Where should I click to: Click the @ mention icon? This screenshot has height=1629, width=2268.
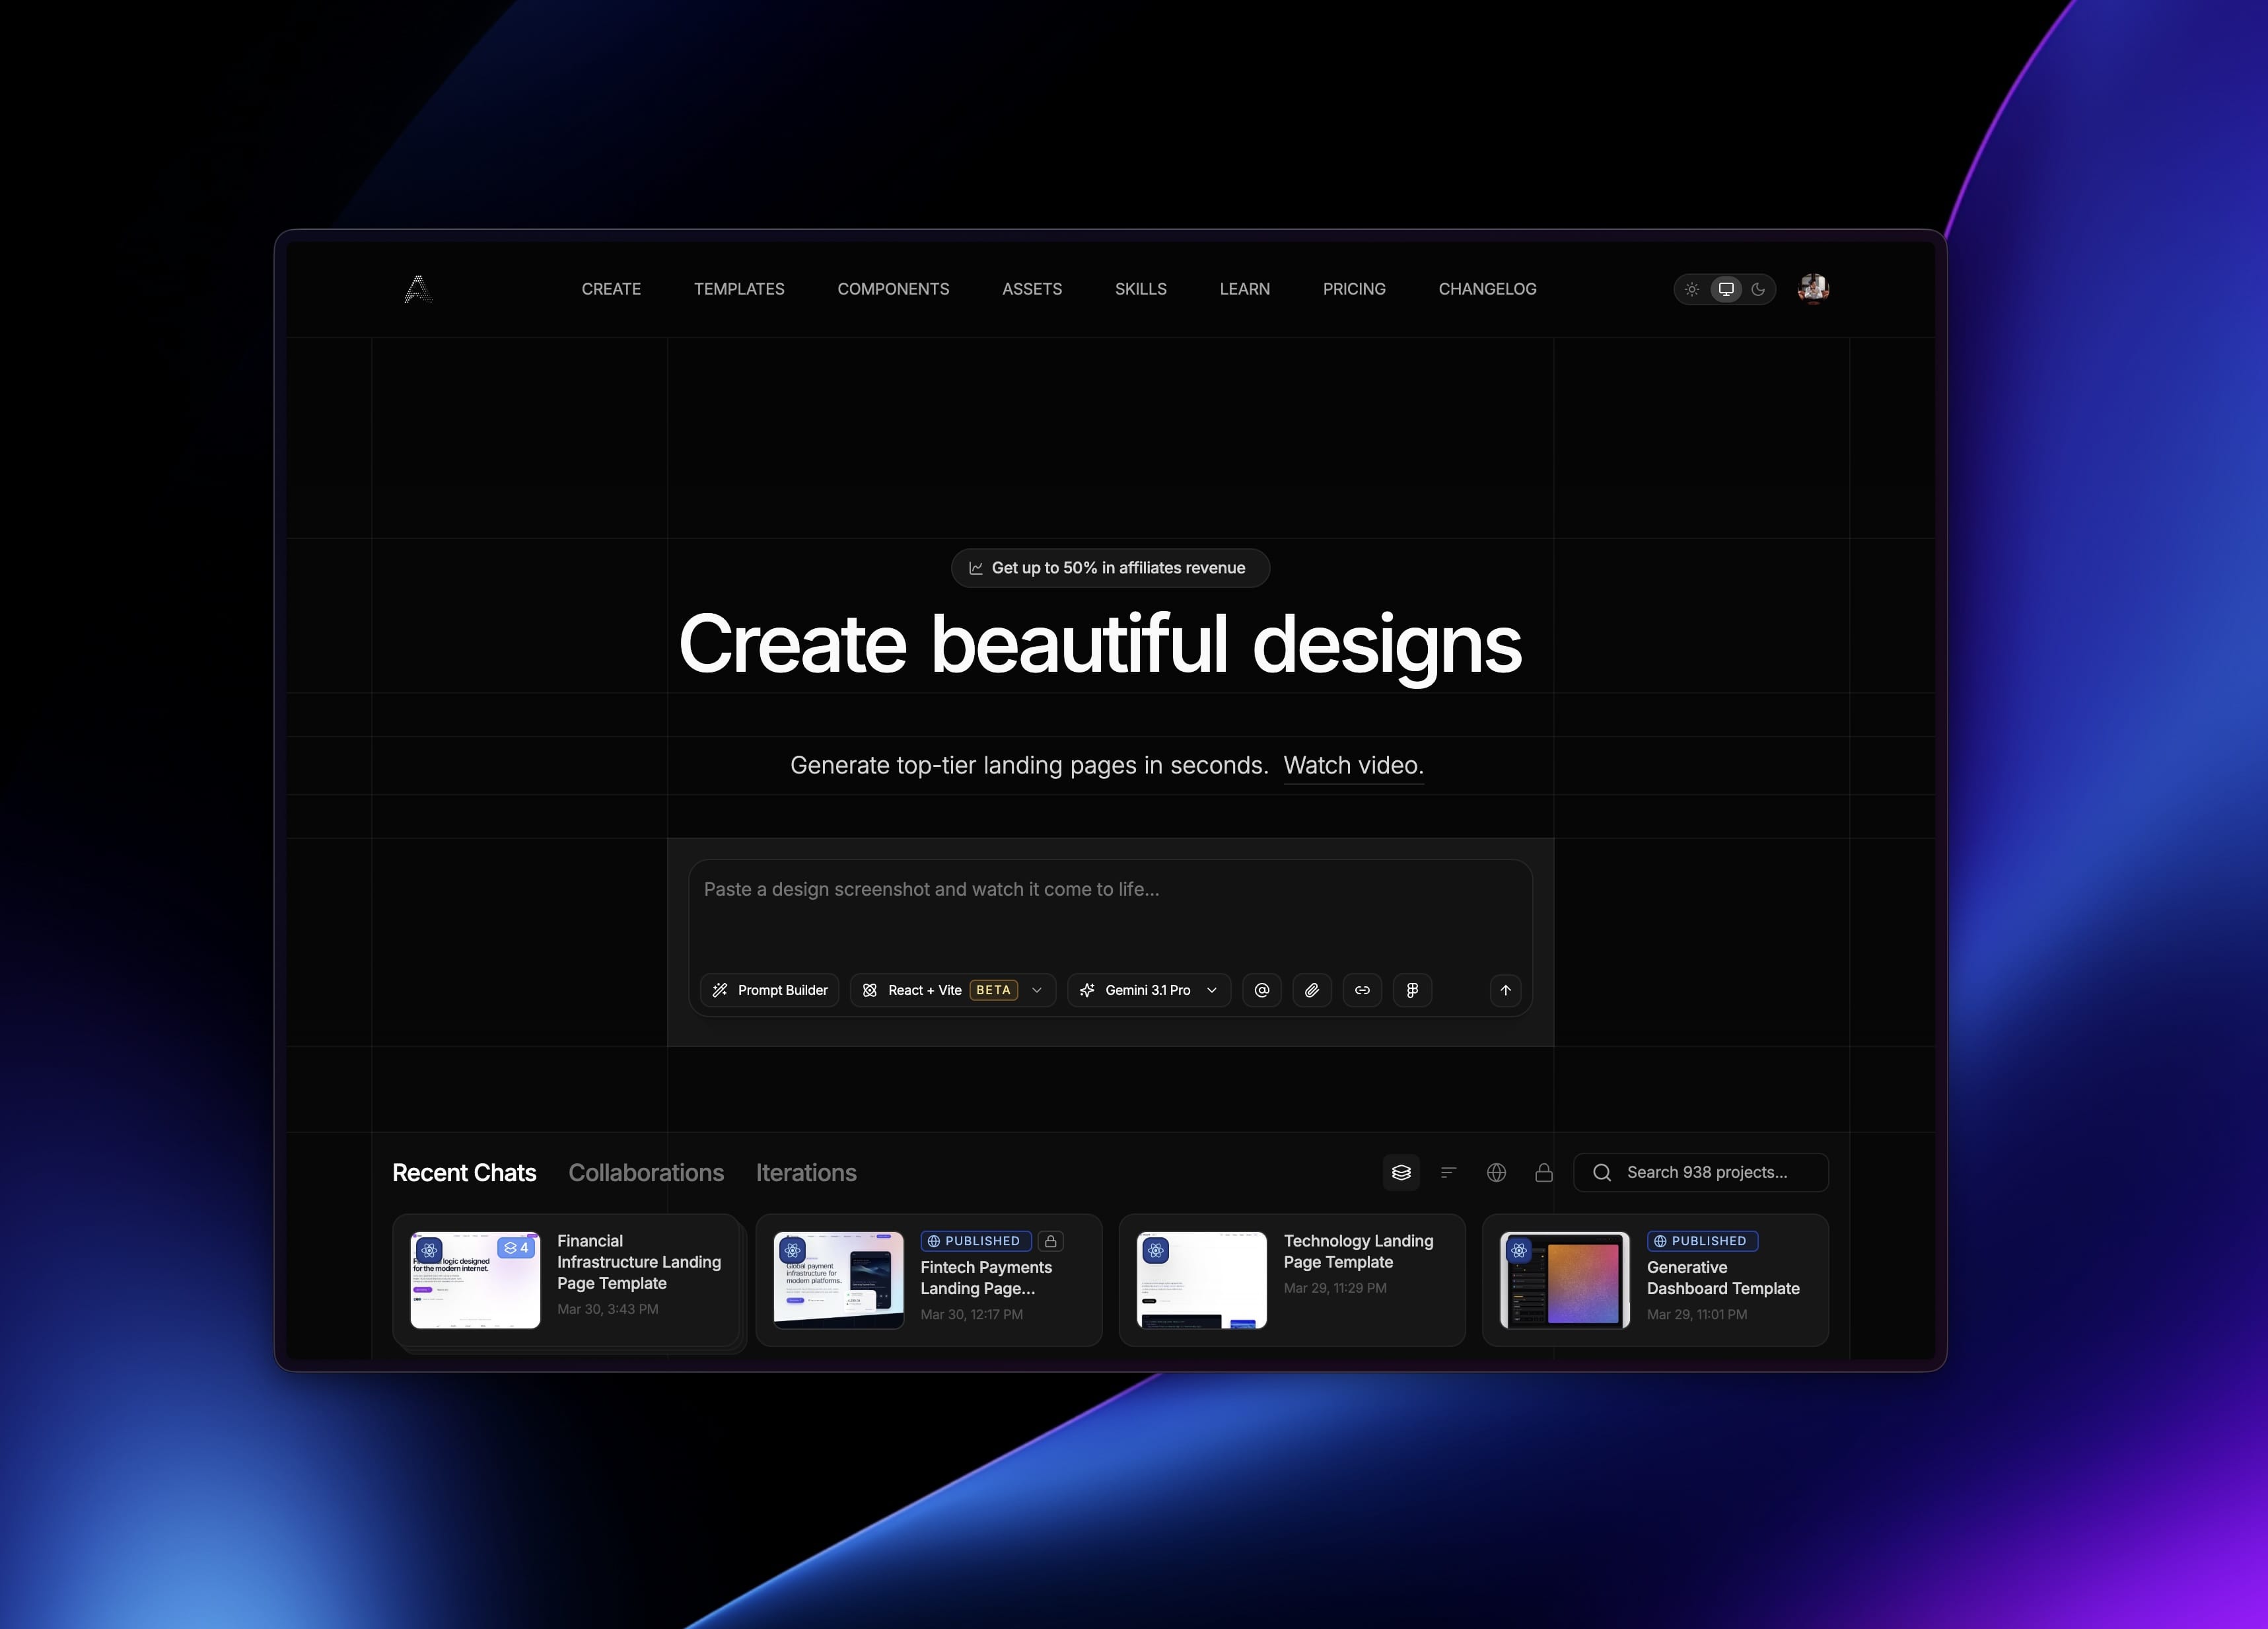(x=1262, y=990)
